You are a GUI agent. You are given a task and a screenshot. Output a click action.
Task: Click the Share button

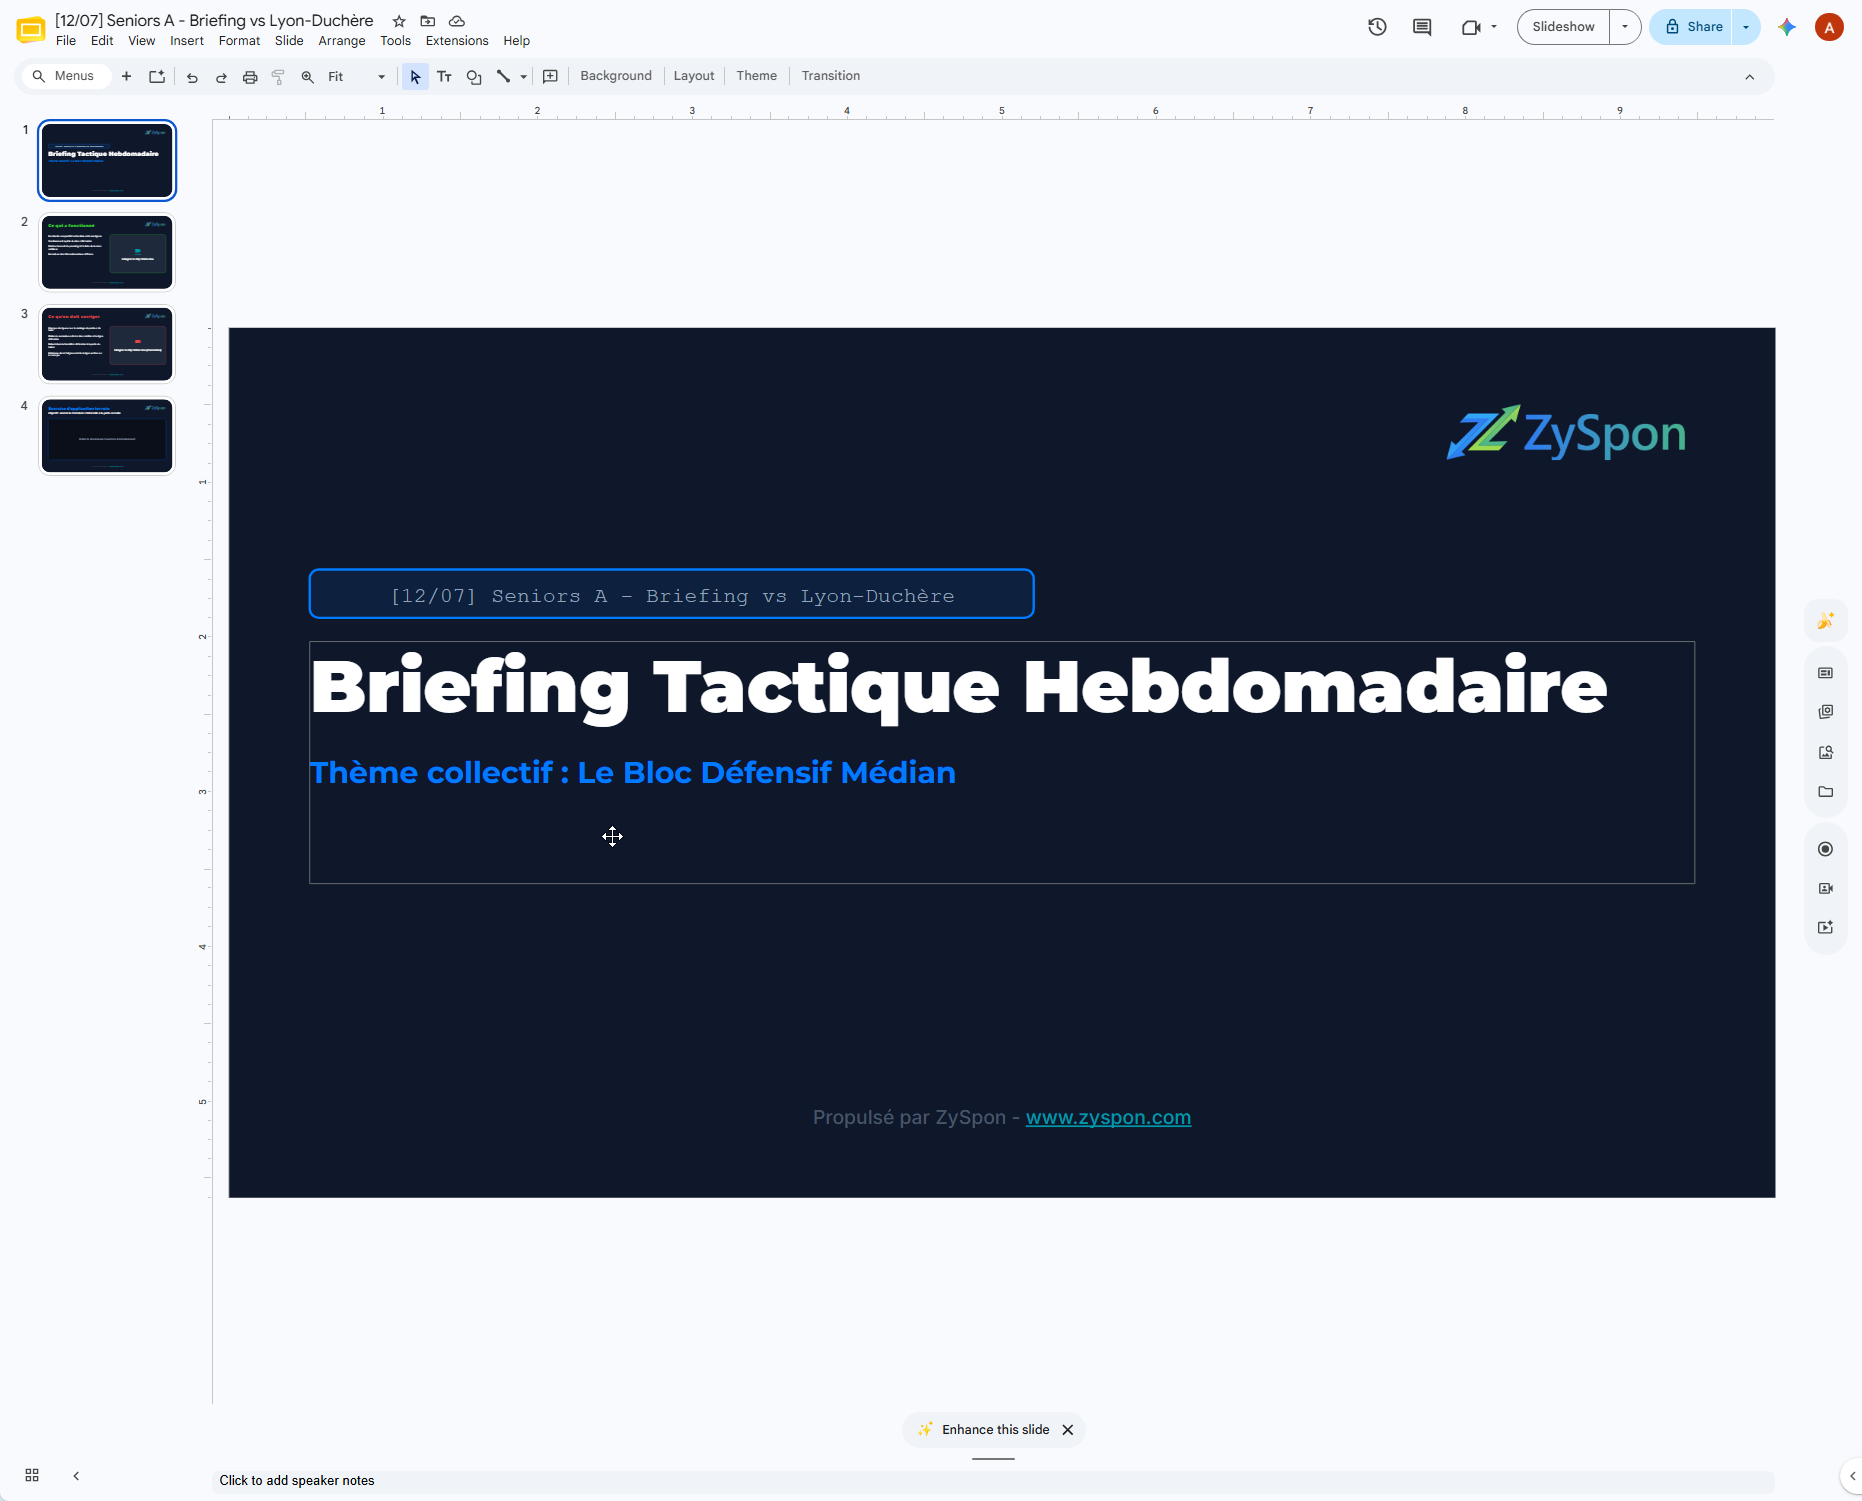1693,27
